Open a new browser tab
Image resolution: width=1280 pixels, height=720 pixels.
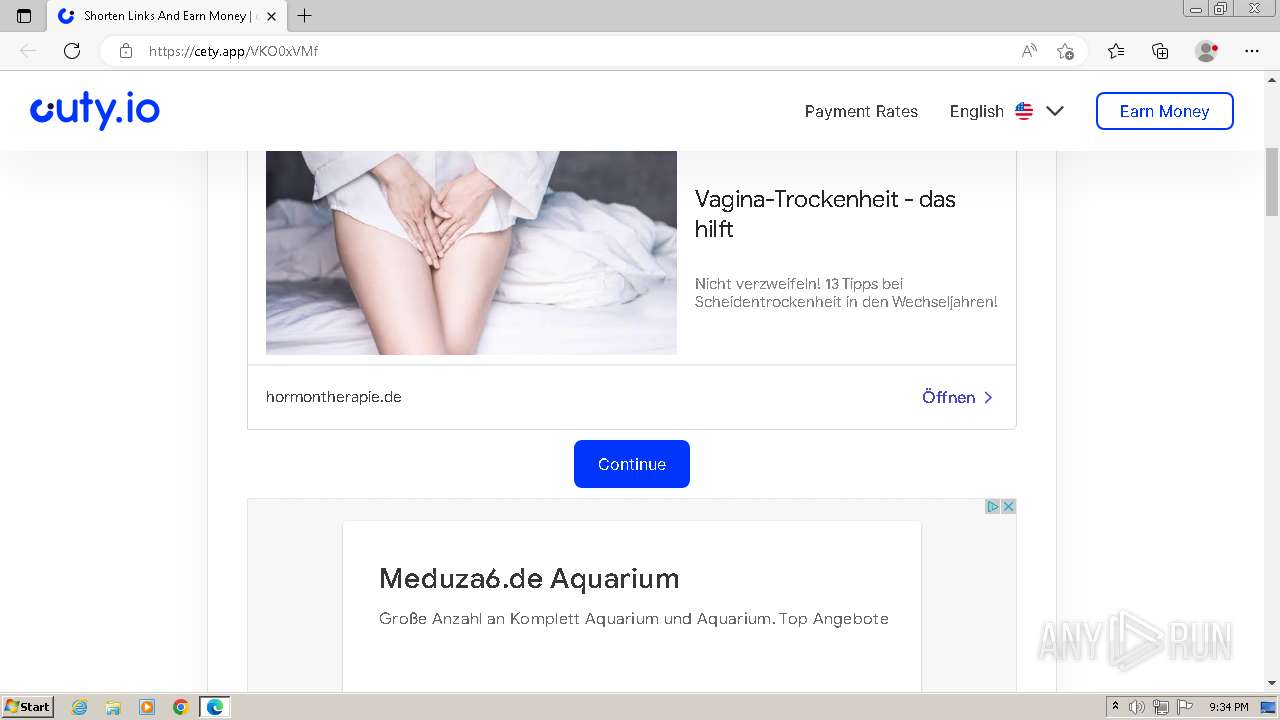[x=305, y=16]
